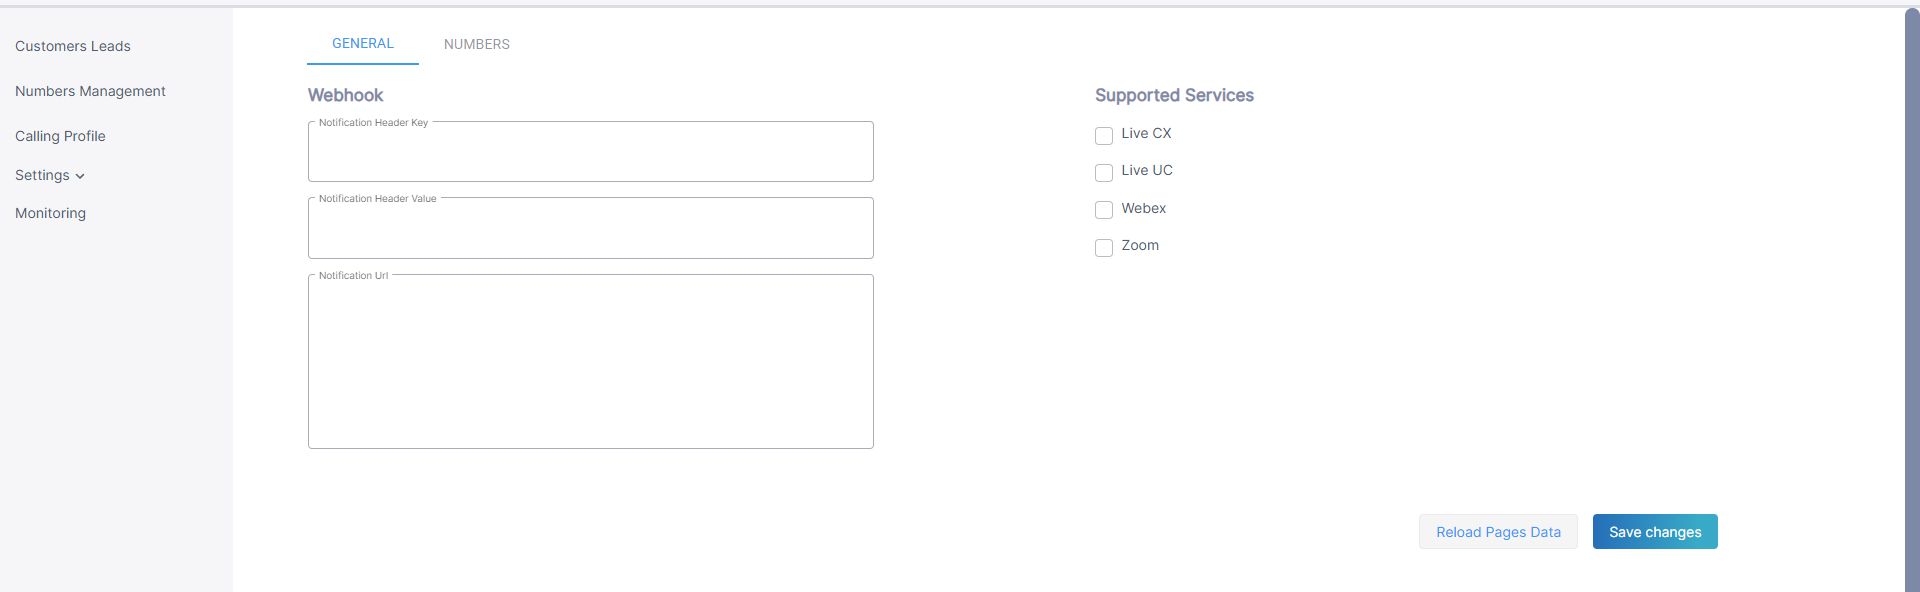The width and height of the screenshot is (1920, 592).
Task: Go to Numbers Management page
Action: pos(90,91)
